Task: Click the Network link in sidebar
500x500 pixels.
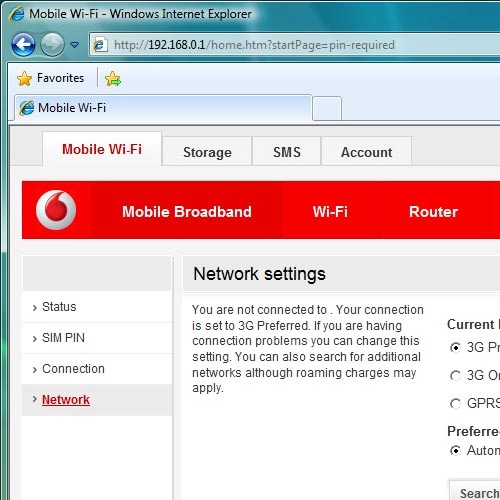Action: tap(66, 400)
